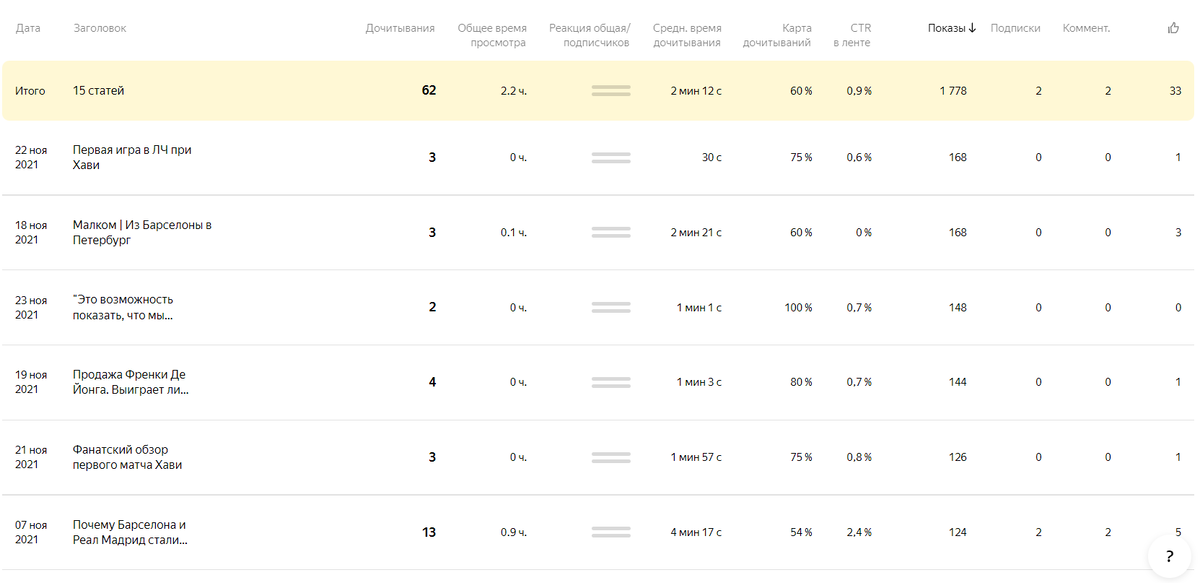Open article "Малком | Из Барселоны в Петербург"
1200x583 pixels.
tap(142, 232)
